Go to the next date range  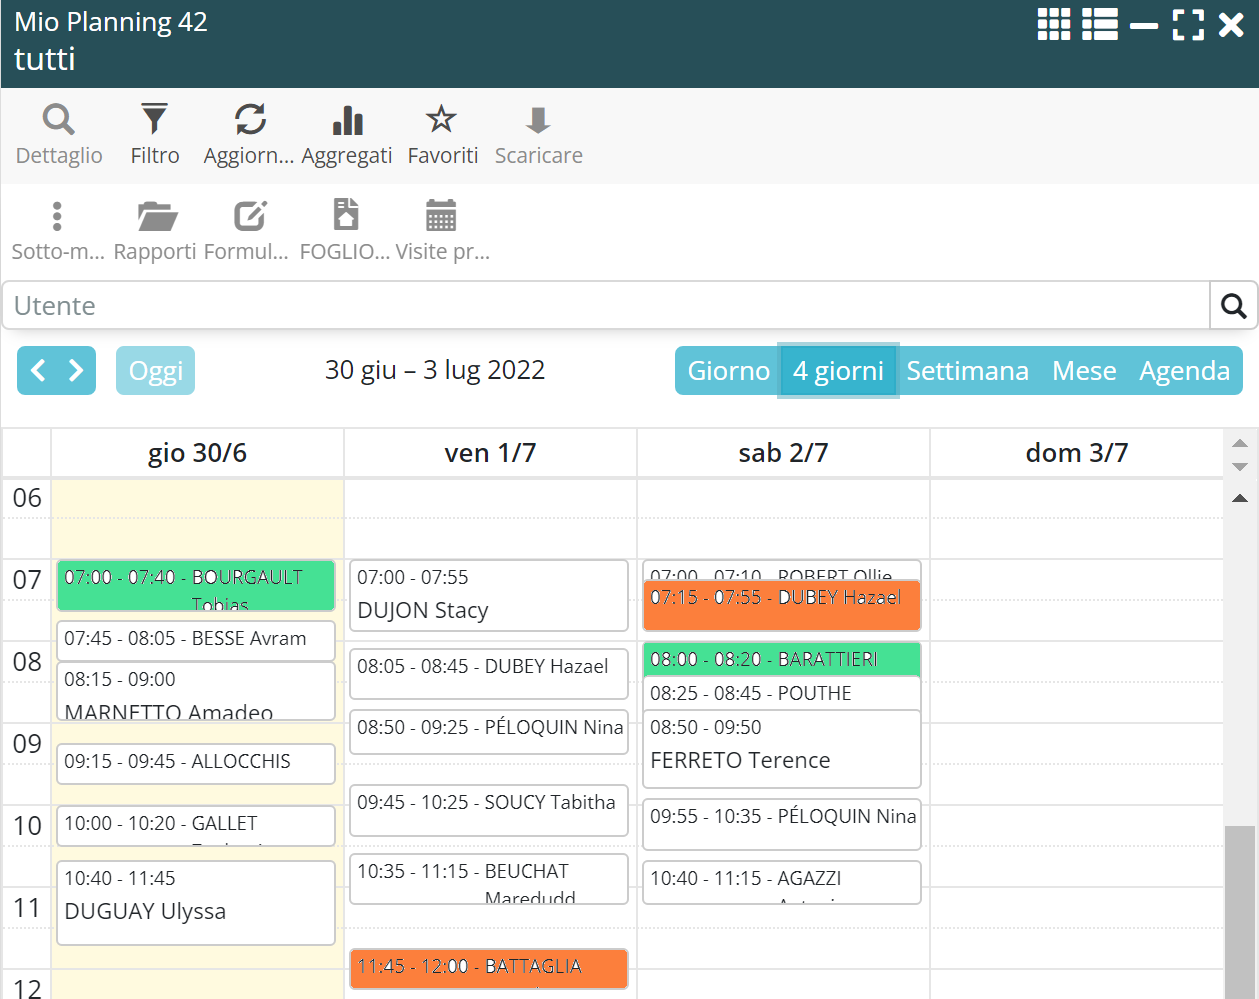point(76,371)
